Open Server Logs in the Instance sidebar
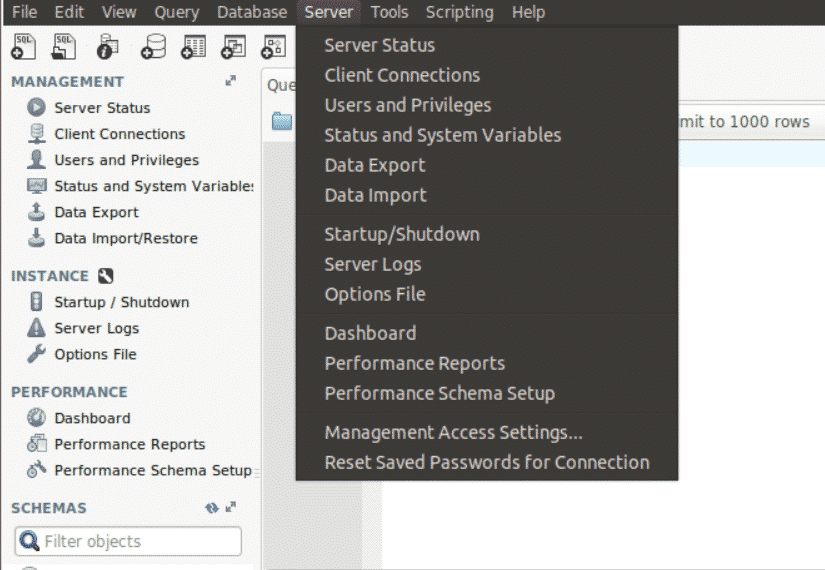This screenshot has height=570, width=825. coord(96,328)
